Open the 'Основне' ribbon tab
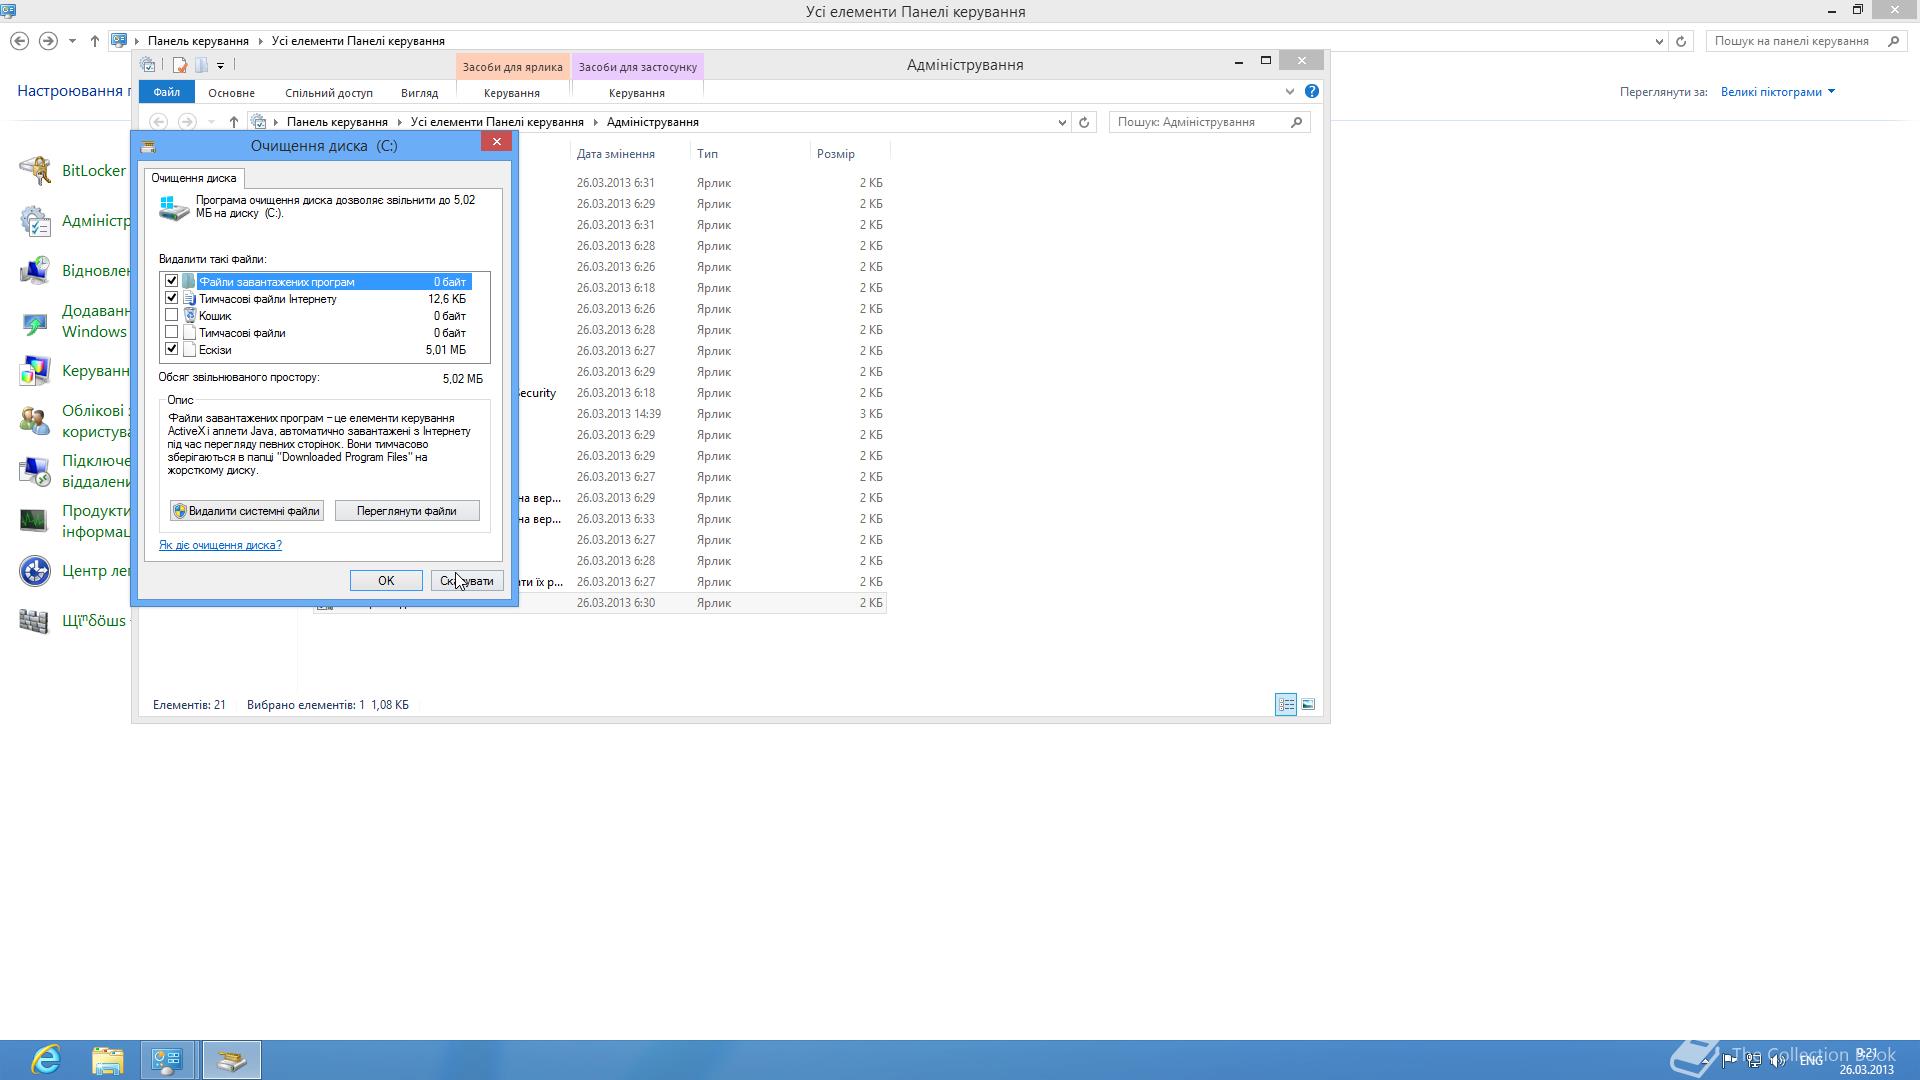Screen dimensions: 1920x1080 click(231, 92)
